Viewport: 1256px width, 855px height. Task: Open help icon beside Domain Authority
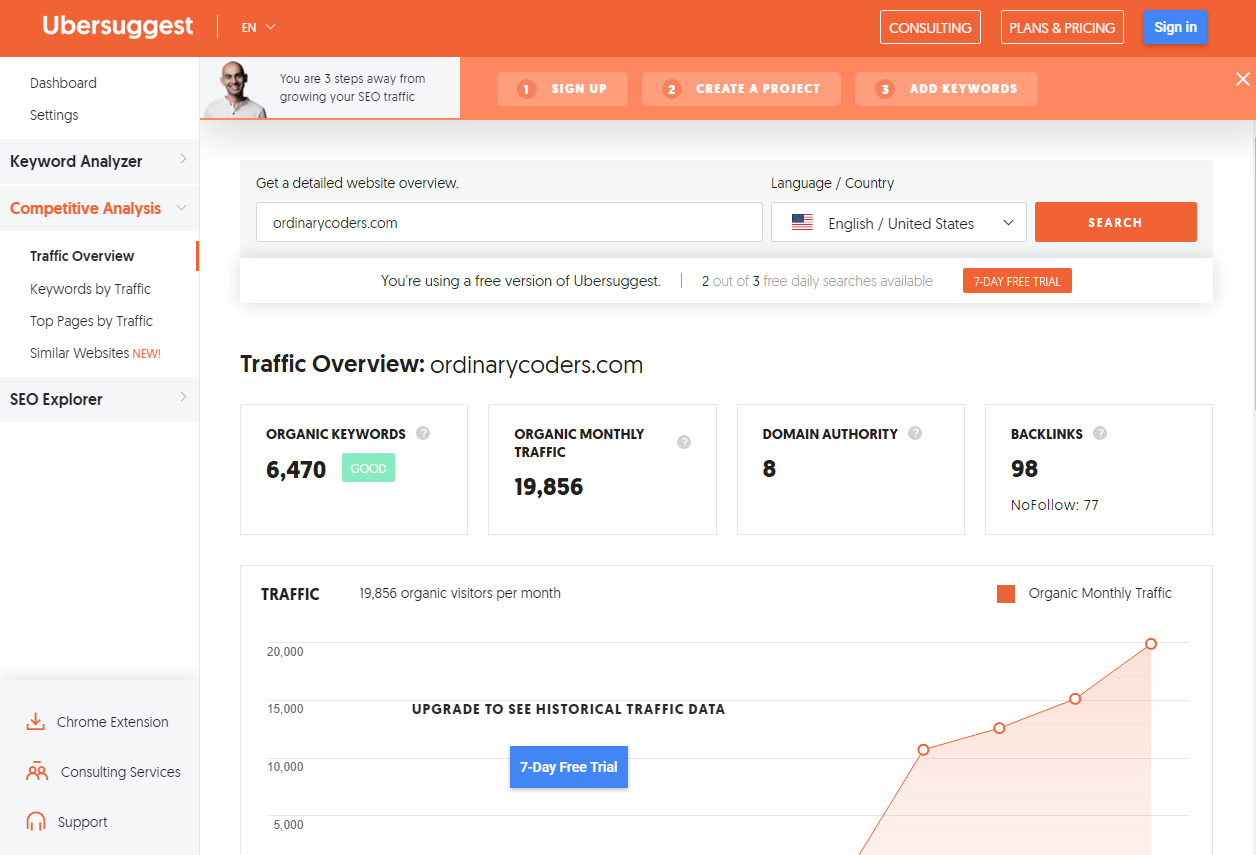915,434
